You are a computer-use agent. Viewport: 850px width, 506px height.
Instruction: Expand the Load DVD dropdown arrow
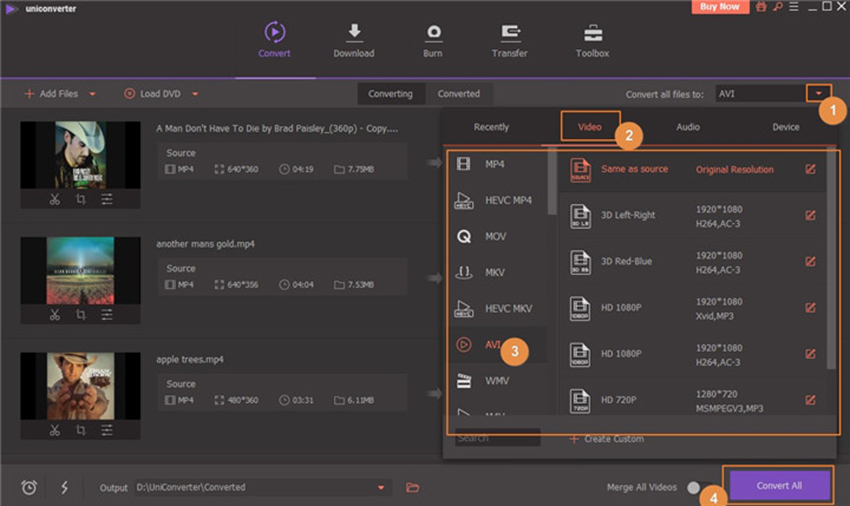[x=195, y=94]
